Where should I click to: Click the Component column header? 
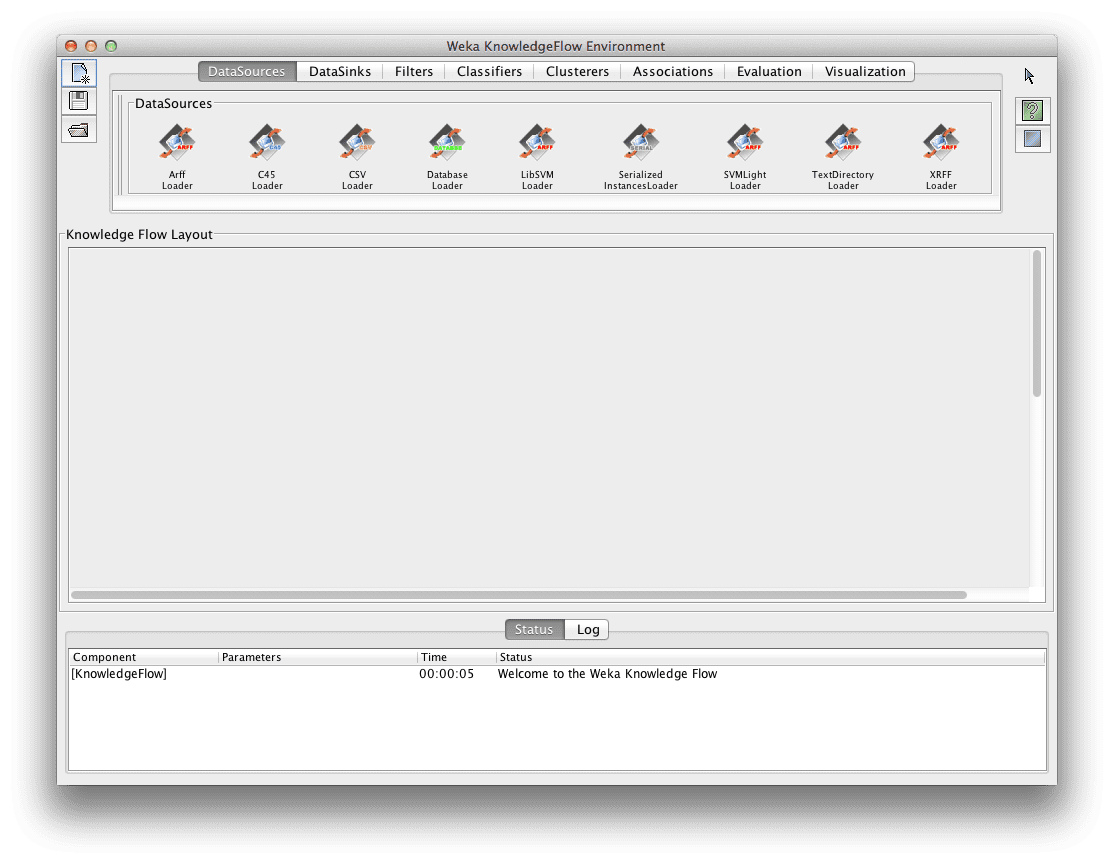click(x=143, y=657)
